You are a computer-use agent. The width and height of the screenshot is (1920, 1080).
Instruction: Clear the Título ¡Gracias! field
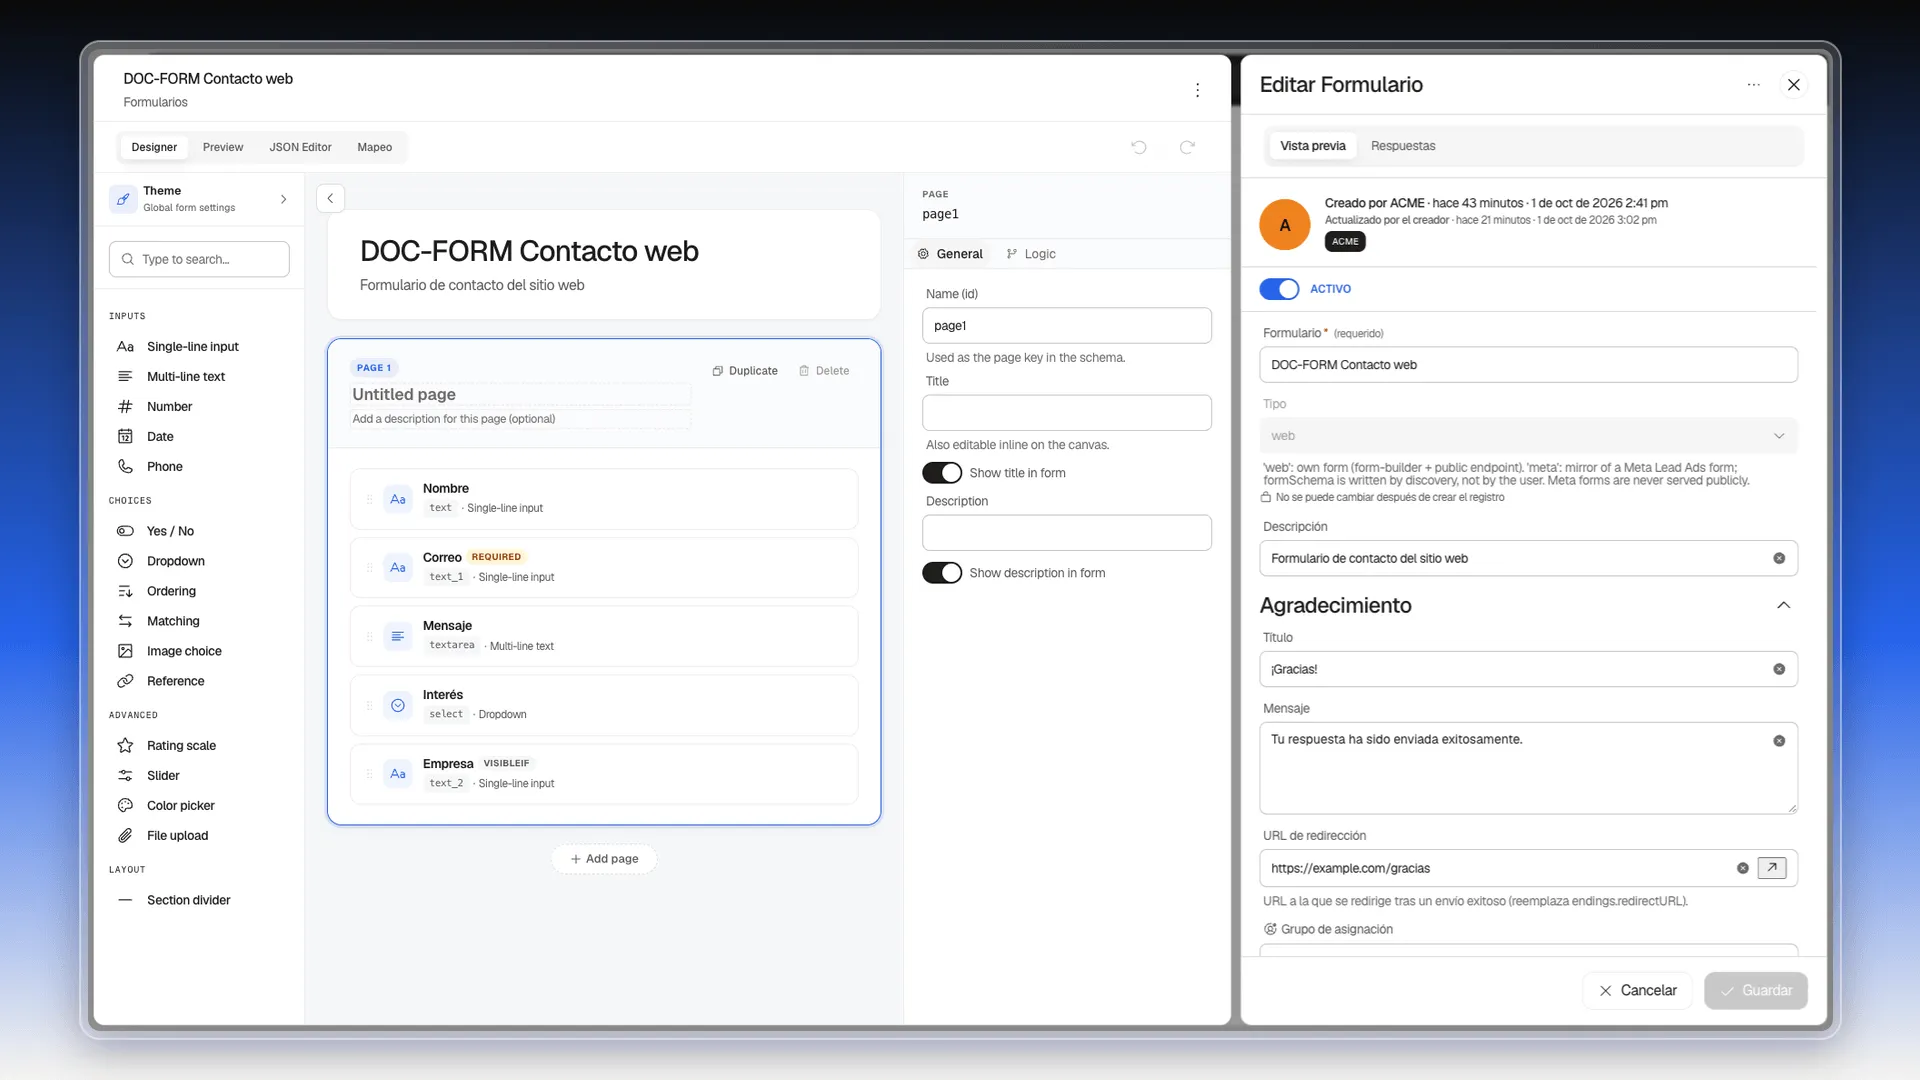click(1779, 669)
